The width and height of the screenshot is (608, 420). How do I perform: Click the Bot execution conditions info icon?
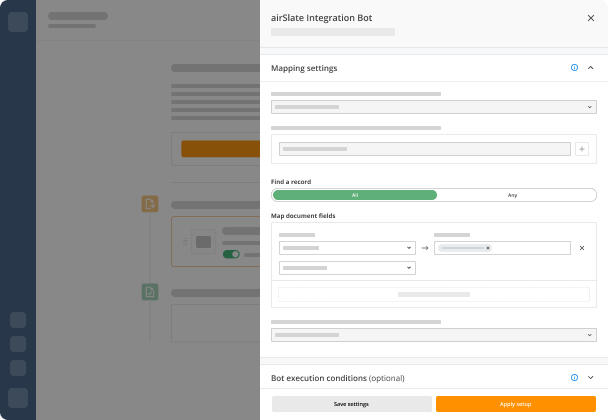pyautogui.click(x=574, y=377)
